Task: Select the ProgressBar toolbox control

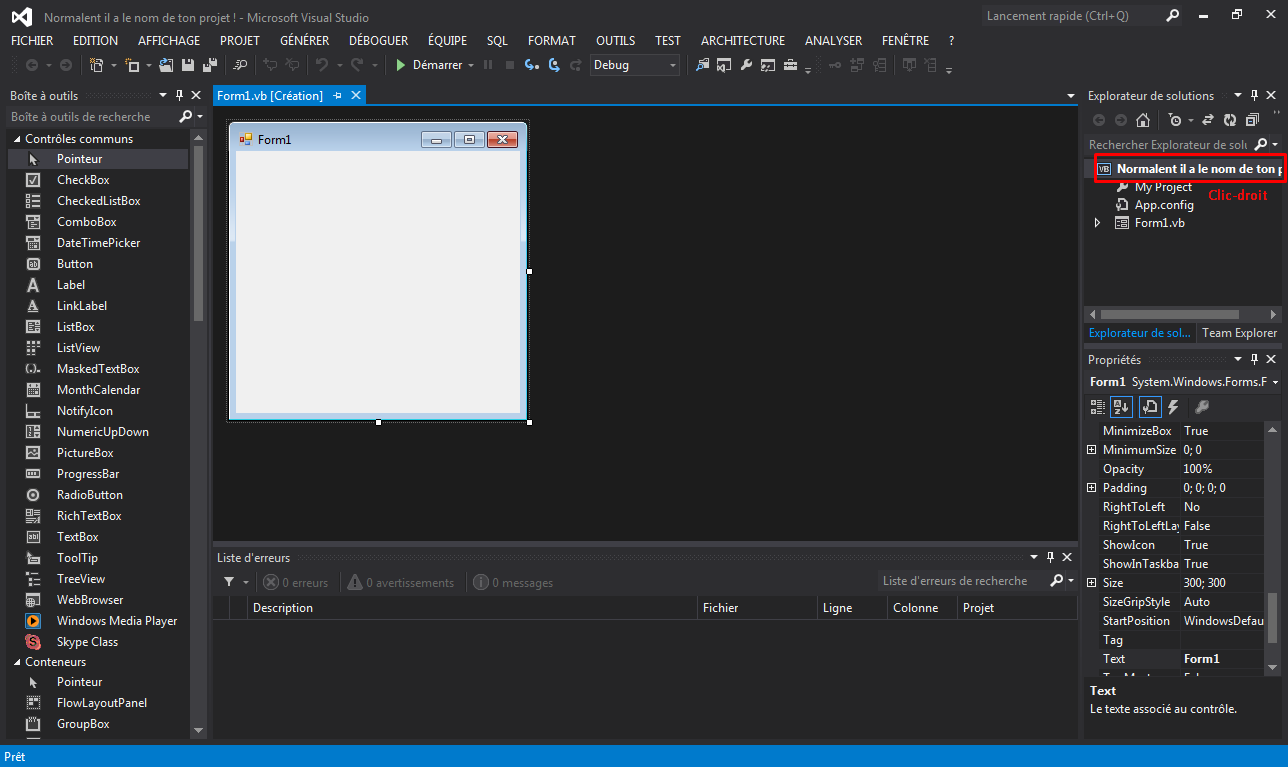Action: coord(98,474)
